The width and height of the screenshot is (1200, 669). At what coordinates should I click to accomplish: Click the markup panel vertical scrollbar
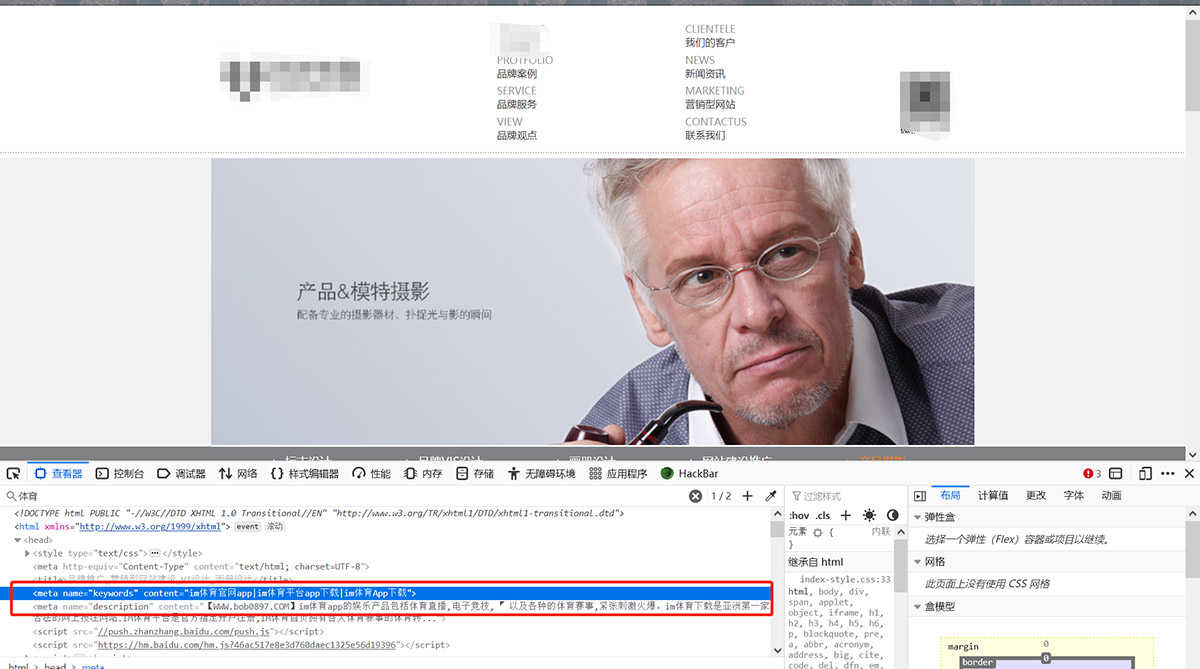pyautogui.click(x=777, y=582)
